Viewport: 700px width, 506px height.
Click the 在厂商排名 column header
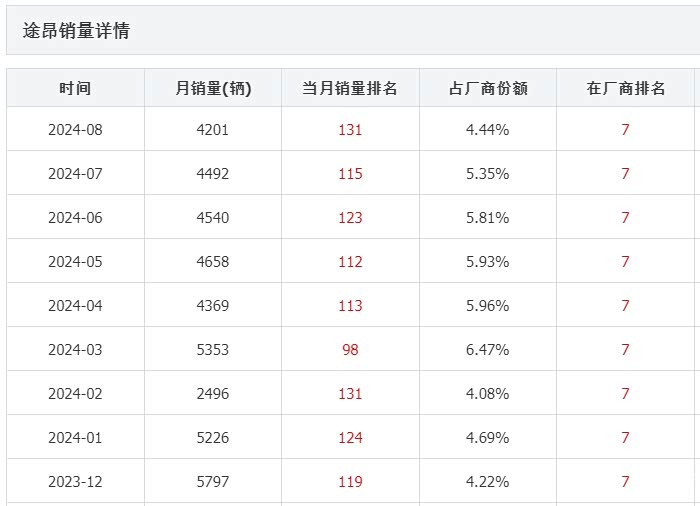pos(626,88)
